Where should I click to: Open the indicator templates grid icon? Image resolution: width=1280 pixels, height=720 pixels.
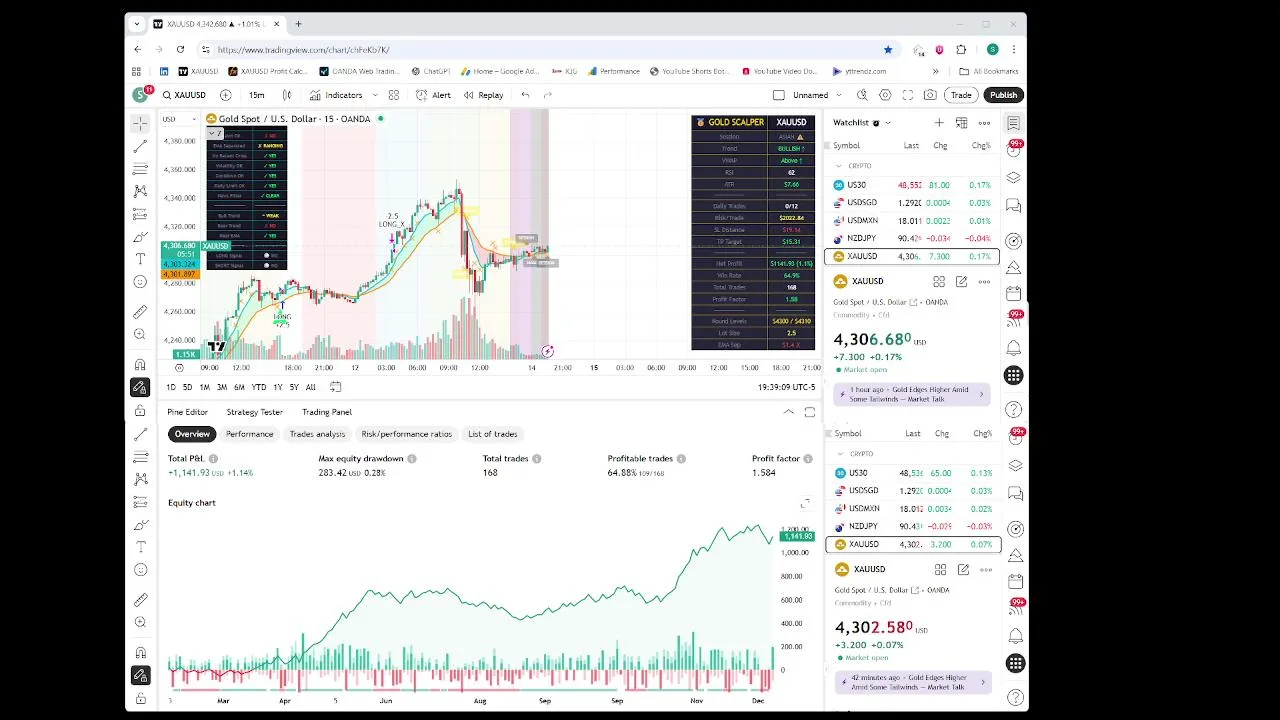pos(394,95)
